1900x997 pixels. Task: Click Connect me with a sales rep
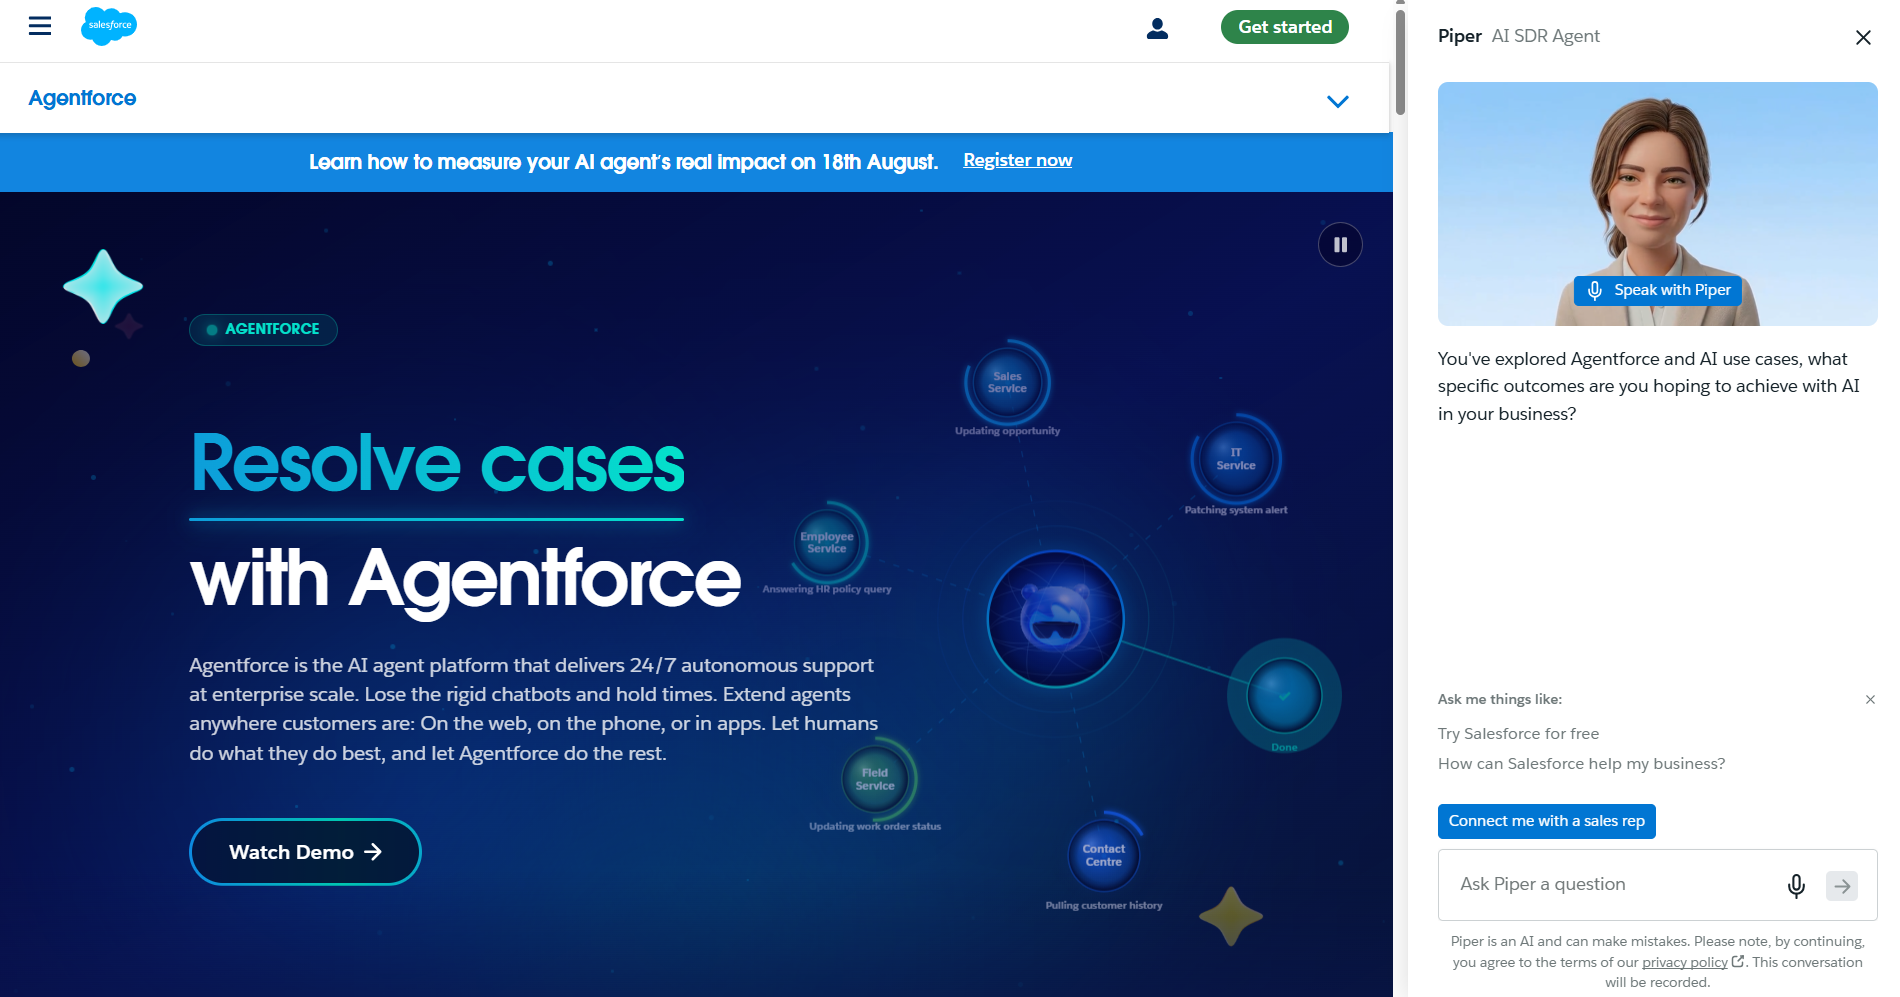1546,821
